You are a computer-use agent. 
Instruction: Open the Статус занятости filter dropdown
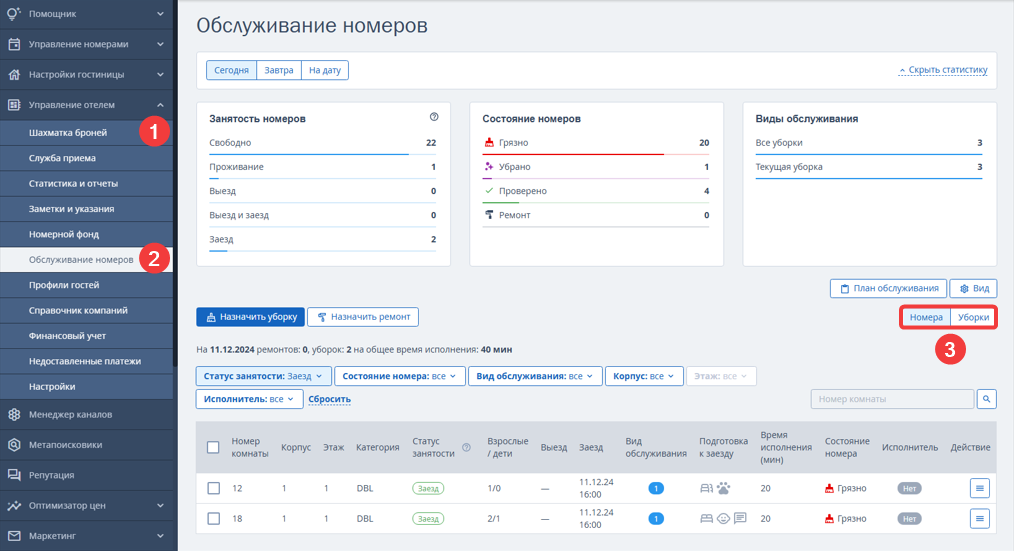click(x=264, y=376)
